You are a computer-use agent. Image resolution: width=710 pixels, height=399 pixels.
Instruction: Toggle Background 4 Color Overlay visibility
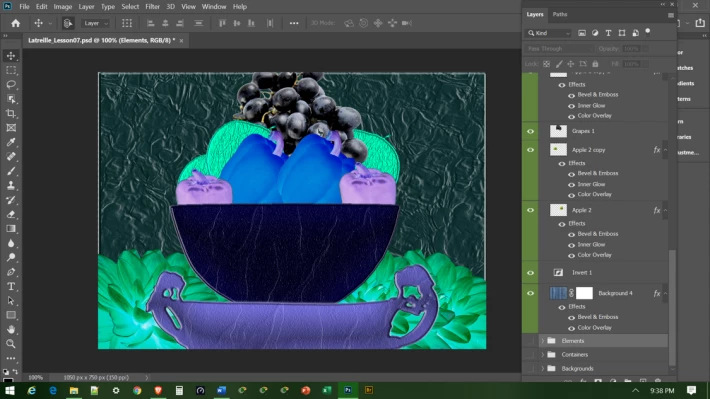(571, 328)
